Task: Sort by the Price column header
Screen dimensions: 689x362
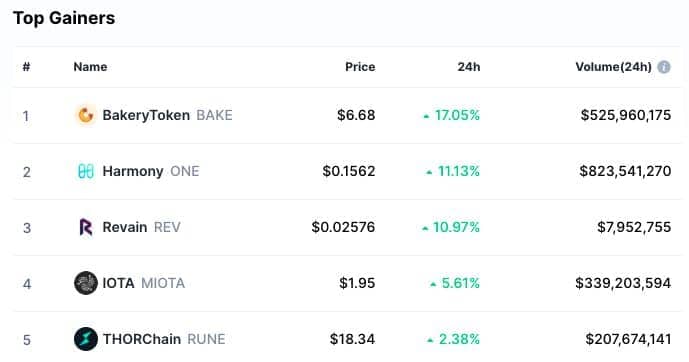Action: [360, 67]
